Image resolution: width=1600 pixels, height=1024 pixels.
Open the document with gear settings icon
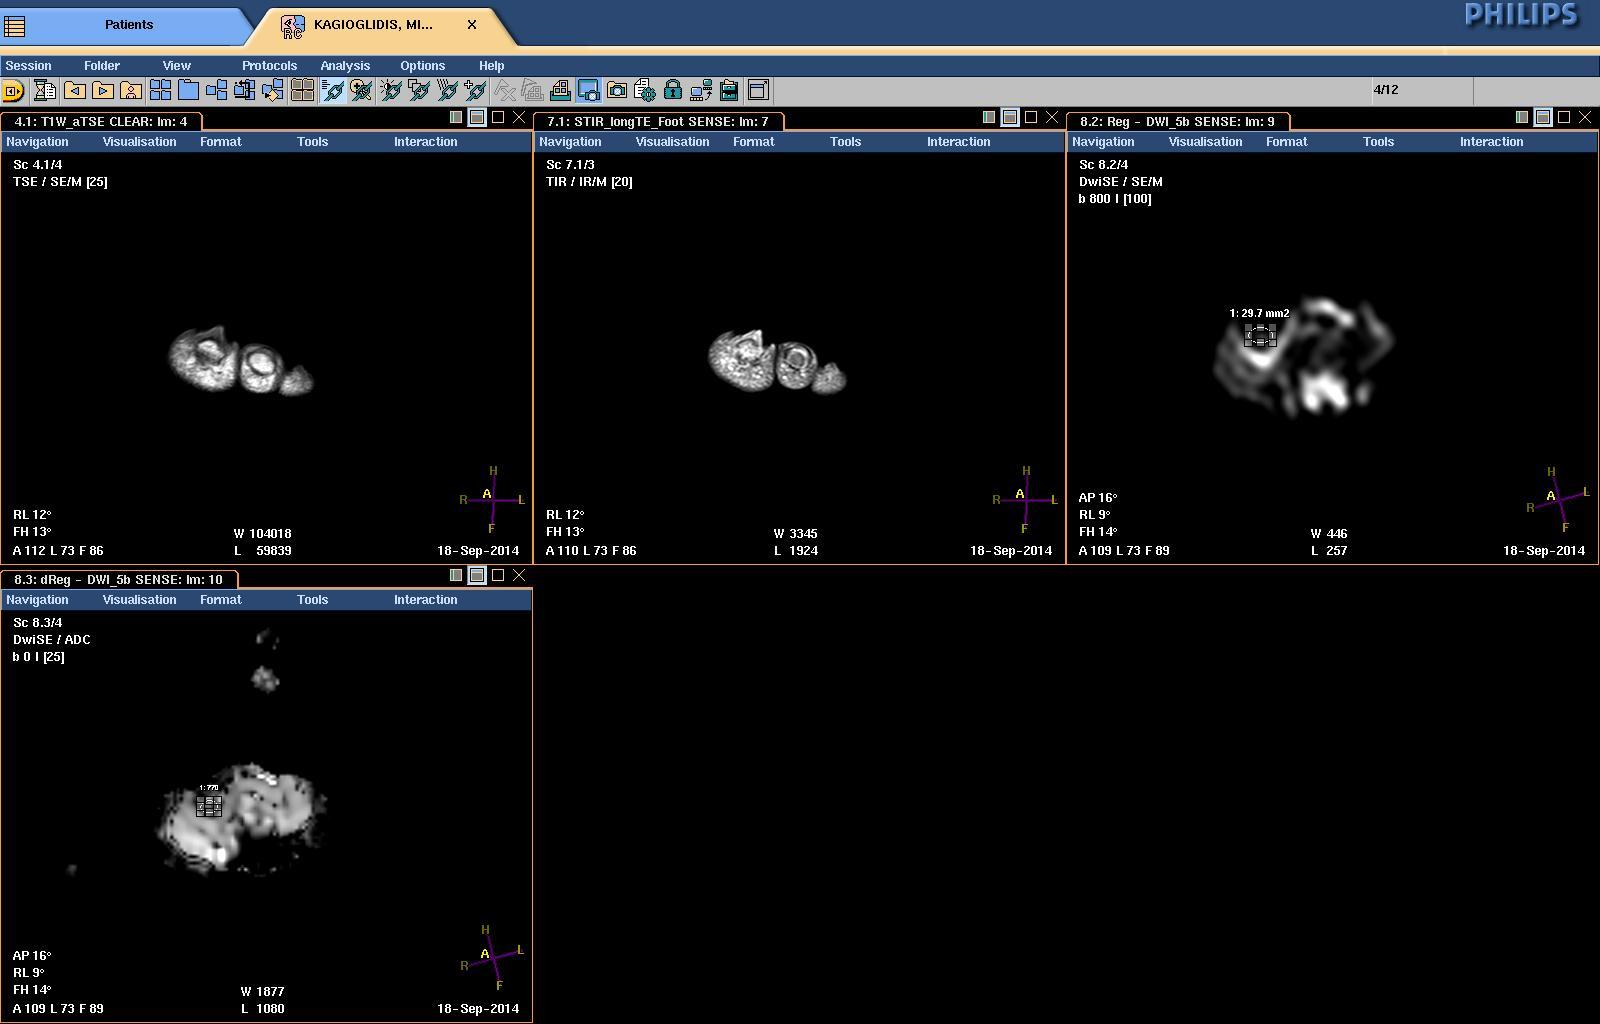point(645,91)
